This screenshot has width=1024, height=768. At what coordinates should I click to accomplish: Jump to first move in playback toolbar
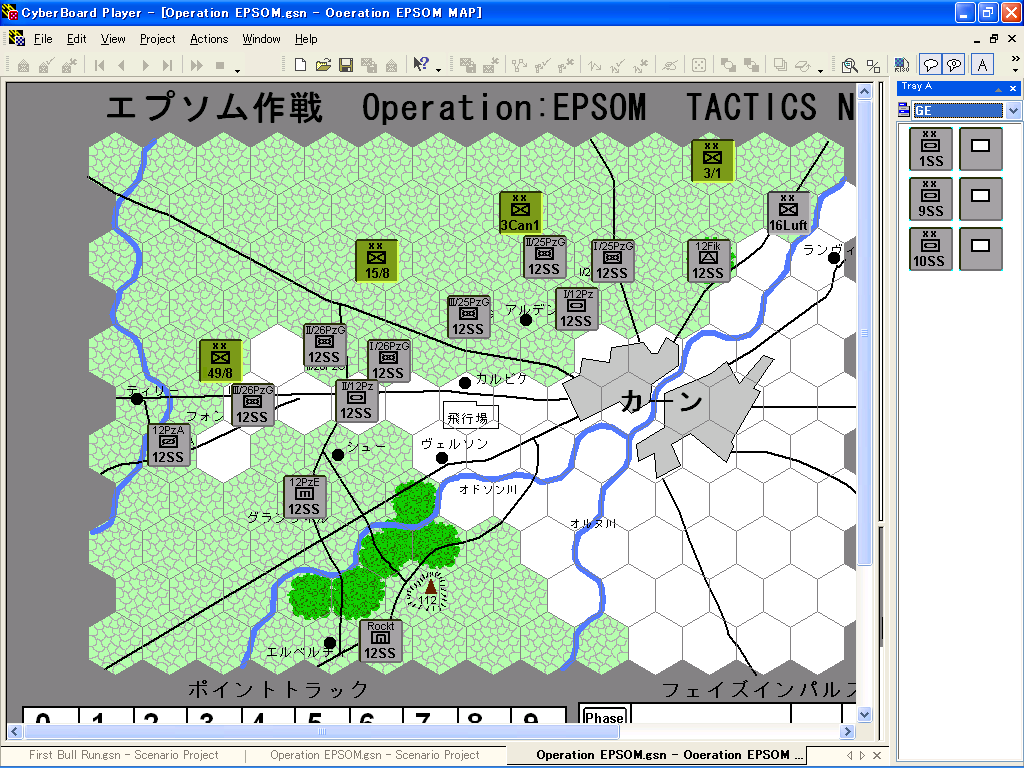tap(99, 65)
